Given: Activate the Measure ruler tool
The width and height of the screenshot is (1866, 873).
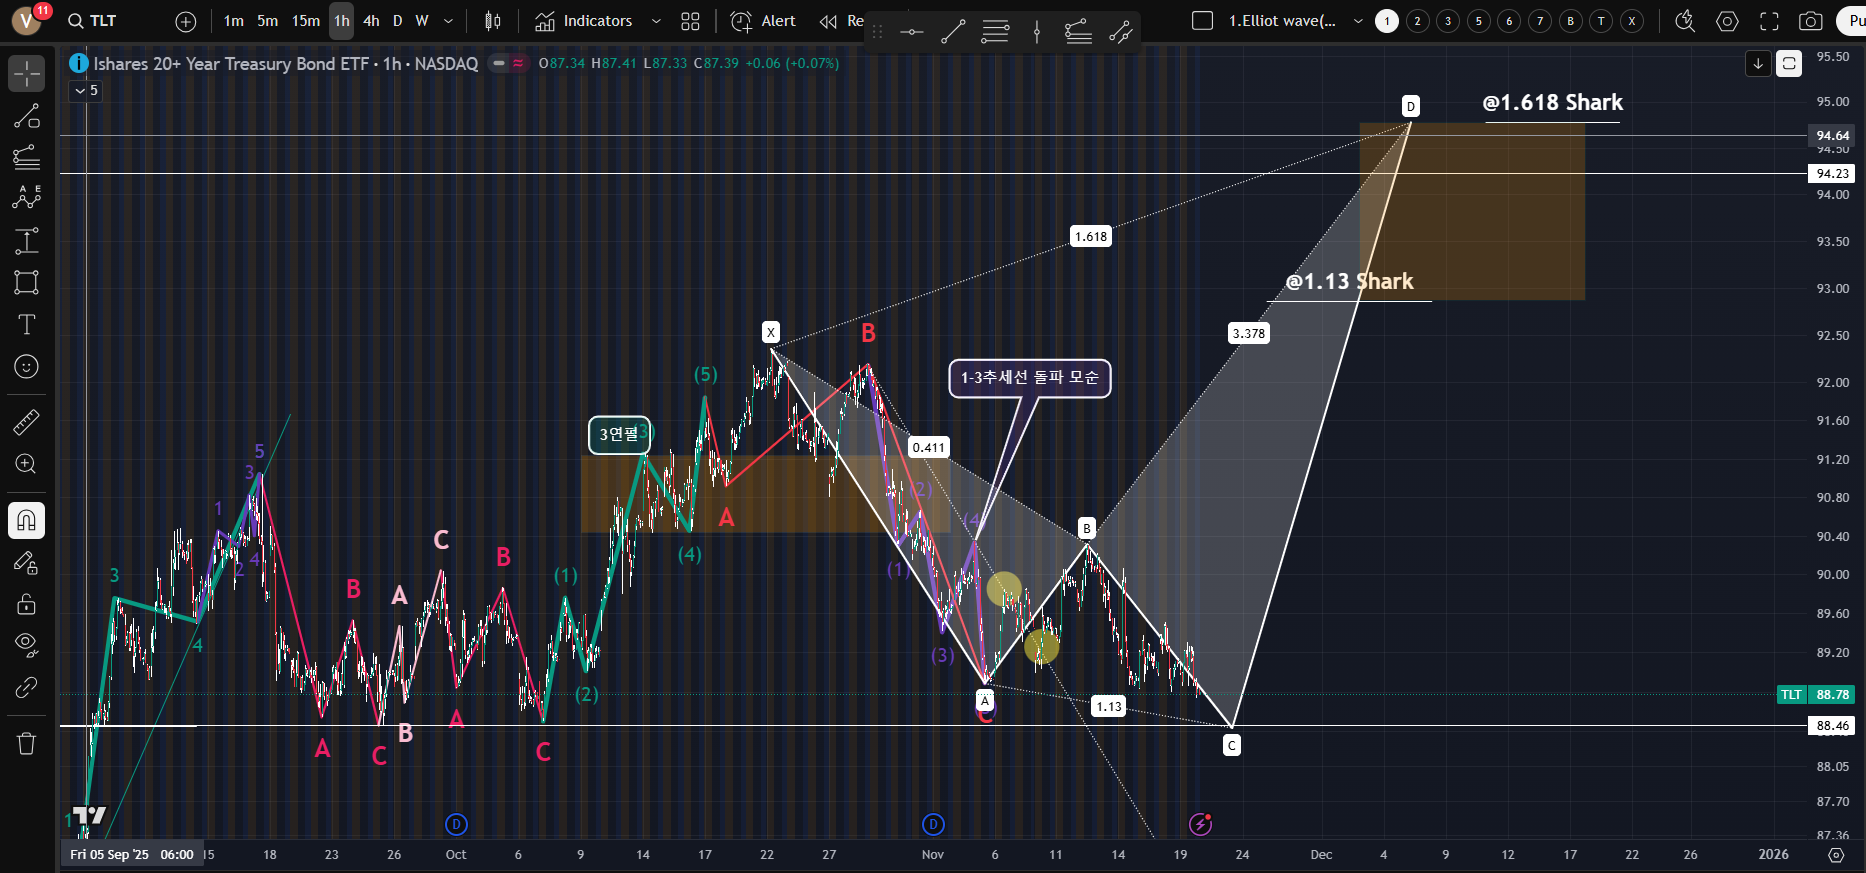Looking at the screenshot, I should pyautogui.click(x=27, y=423).
